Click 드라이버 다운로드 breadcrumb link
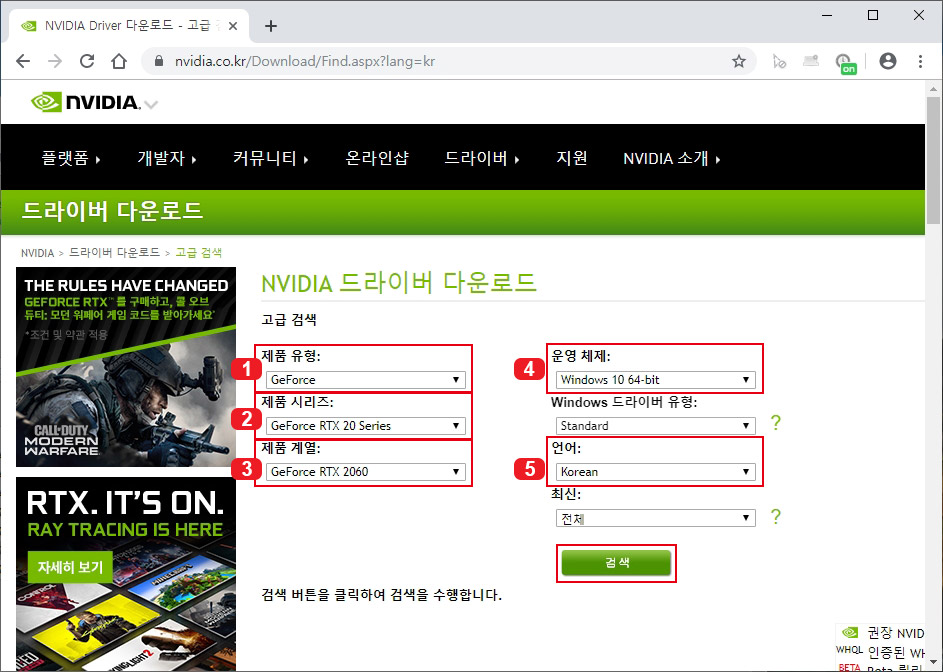Screen dimensions: 943x672 (114, 253)
